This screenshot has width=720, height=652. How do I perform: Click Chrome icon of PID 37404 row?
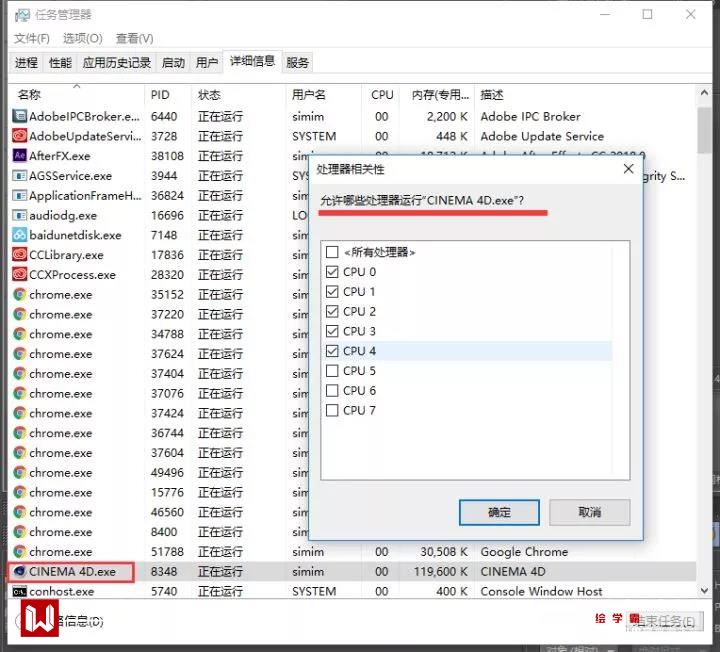coord(19,373)
